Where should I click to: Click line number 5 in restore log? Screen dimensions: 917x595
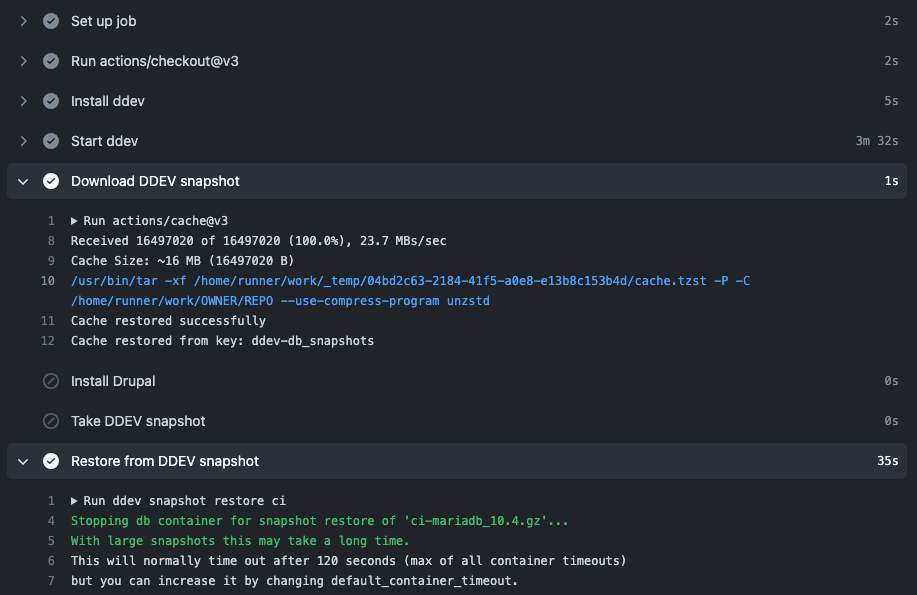click(50, 540)
